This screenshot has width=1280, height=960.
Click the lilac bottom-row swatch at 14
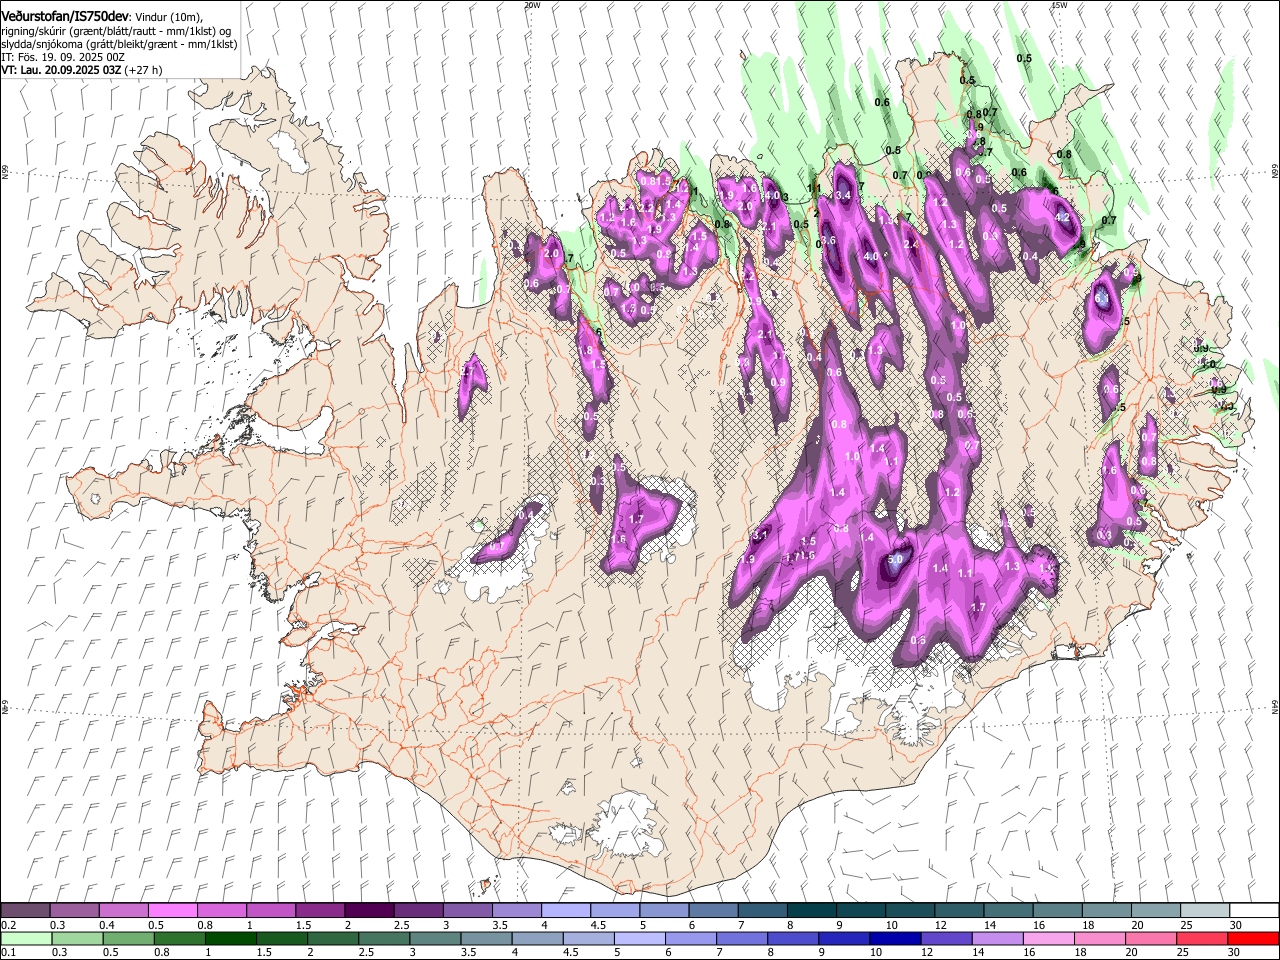point(996,938)
